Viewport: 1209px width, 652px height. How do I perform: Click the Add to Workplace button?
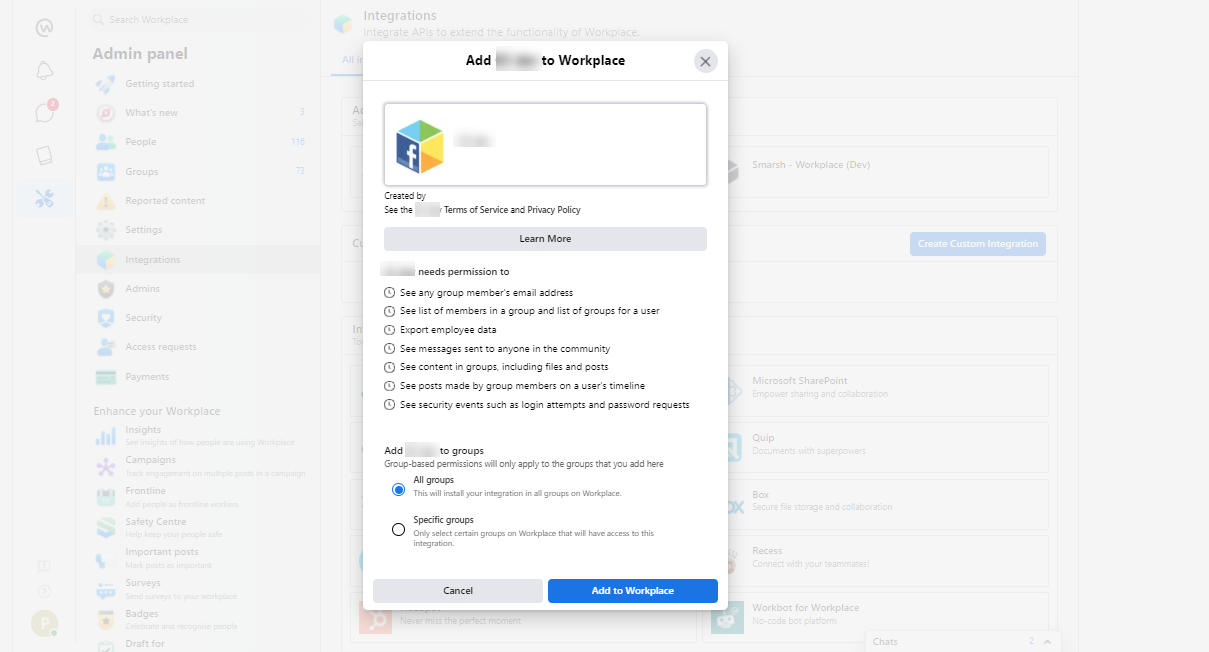coord(632,591)
